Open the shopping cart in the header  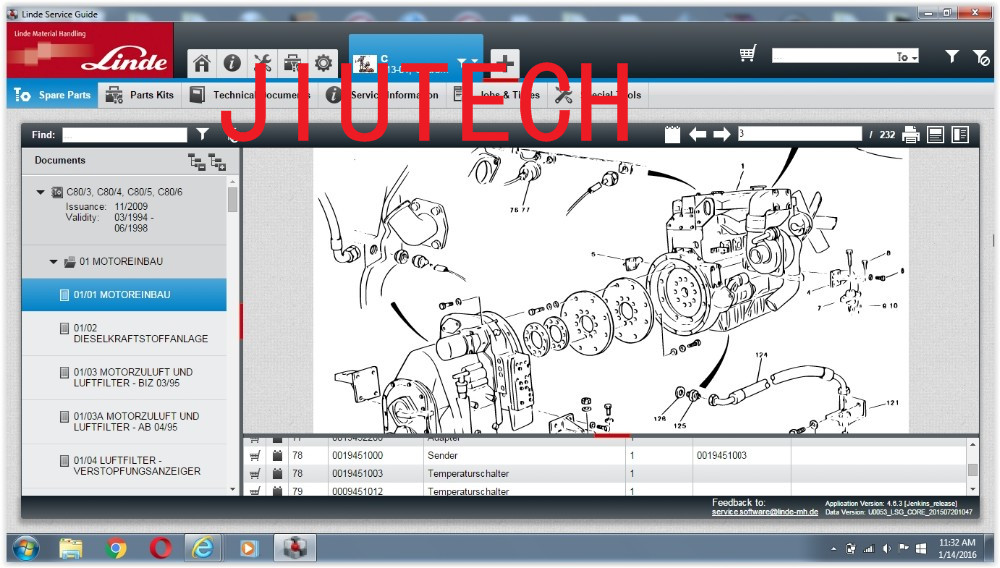[x=747, y=55]
